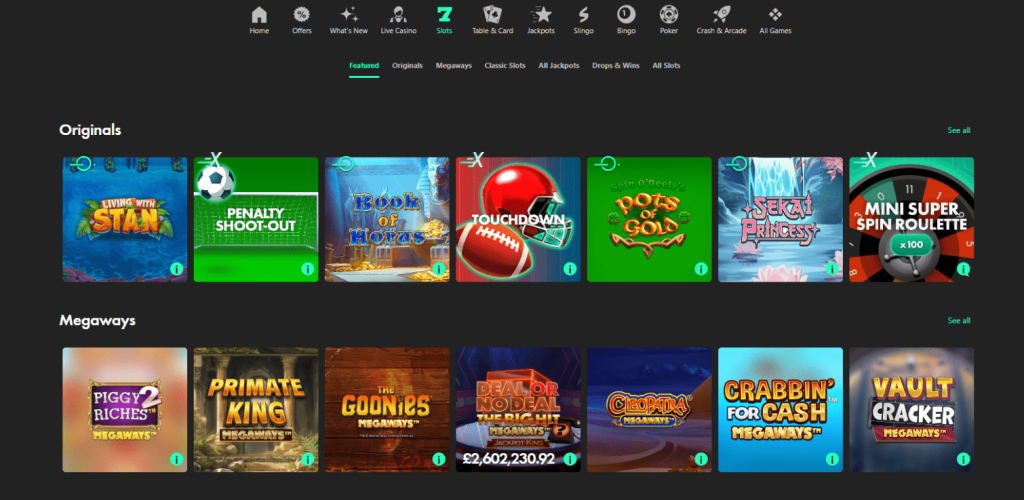The width and height of the screenshot is (1024, 500).
Task: Launch Crabbin' for Cash Megaways
Action: 780,410
